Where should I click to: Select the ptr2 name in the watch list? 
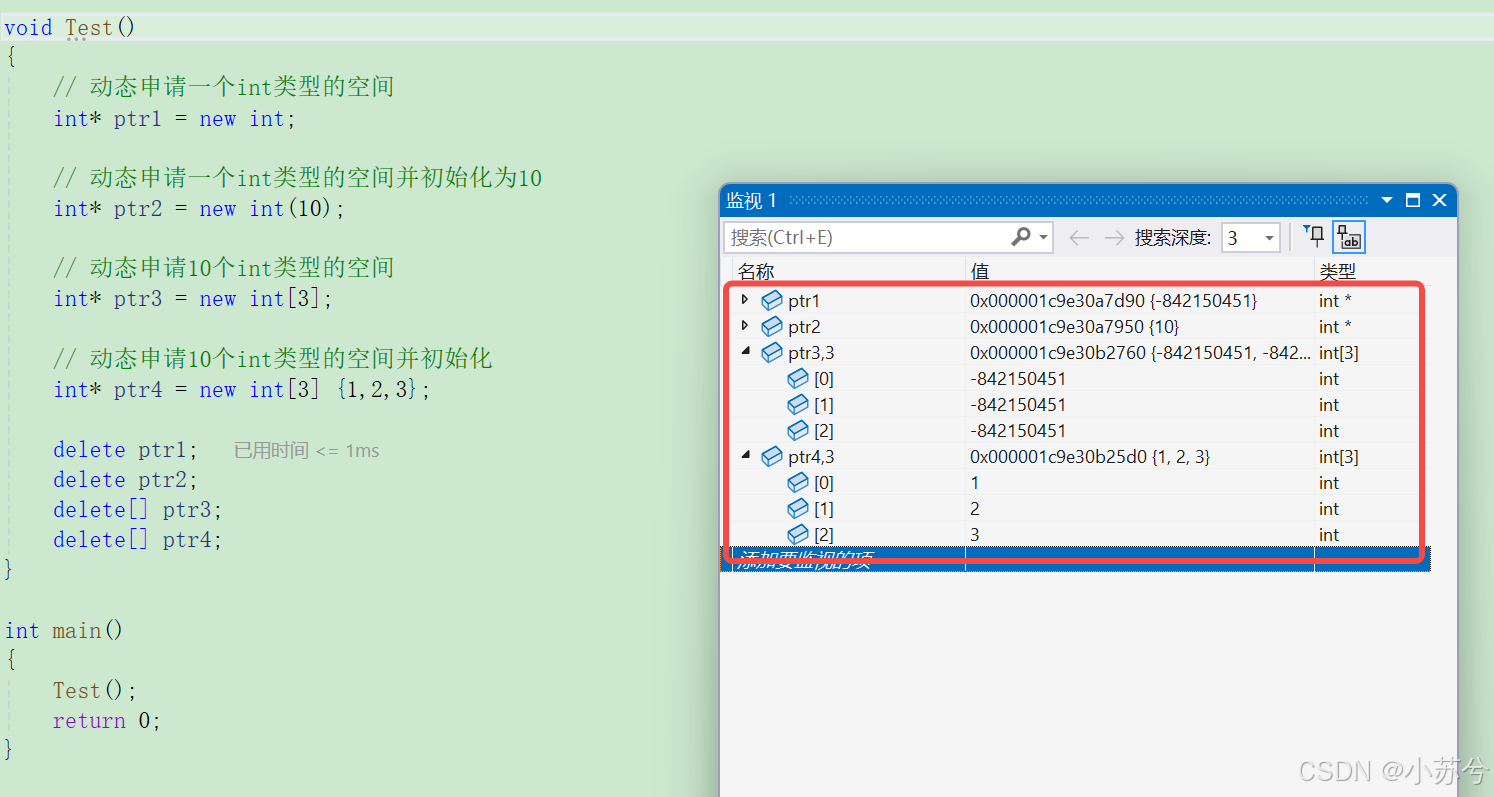(x=804, y=326)
